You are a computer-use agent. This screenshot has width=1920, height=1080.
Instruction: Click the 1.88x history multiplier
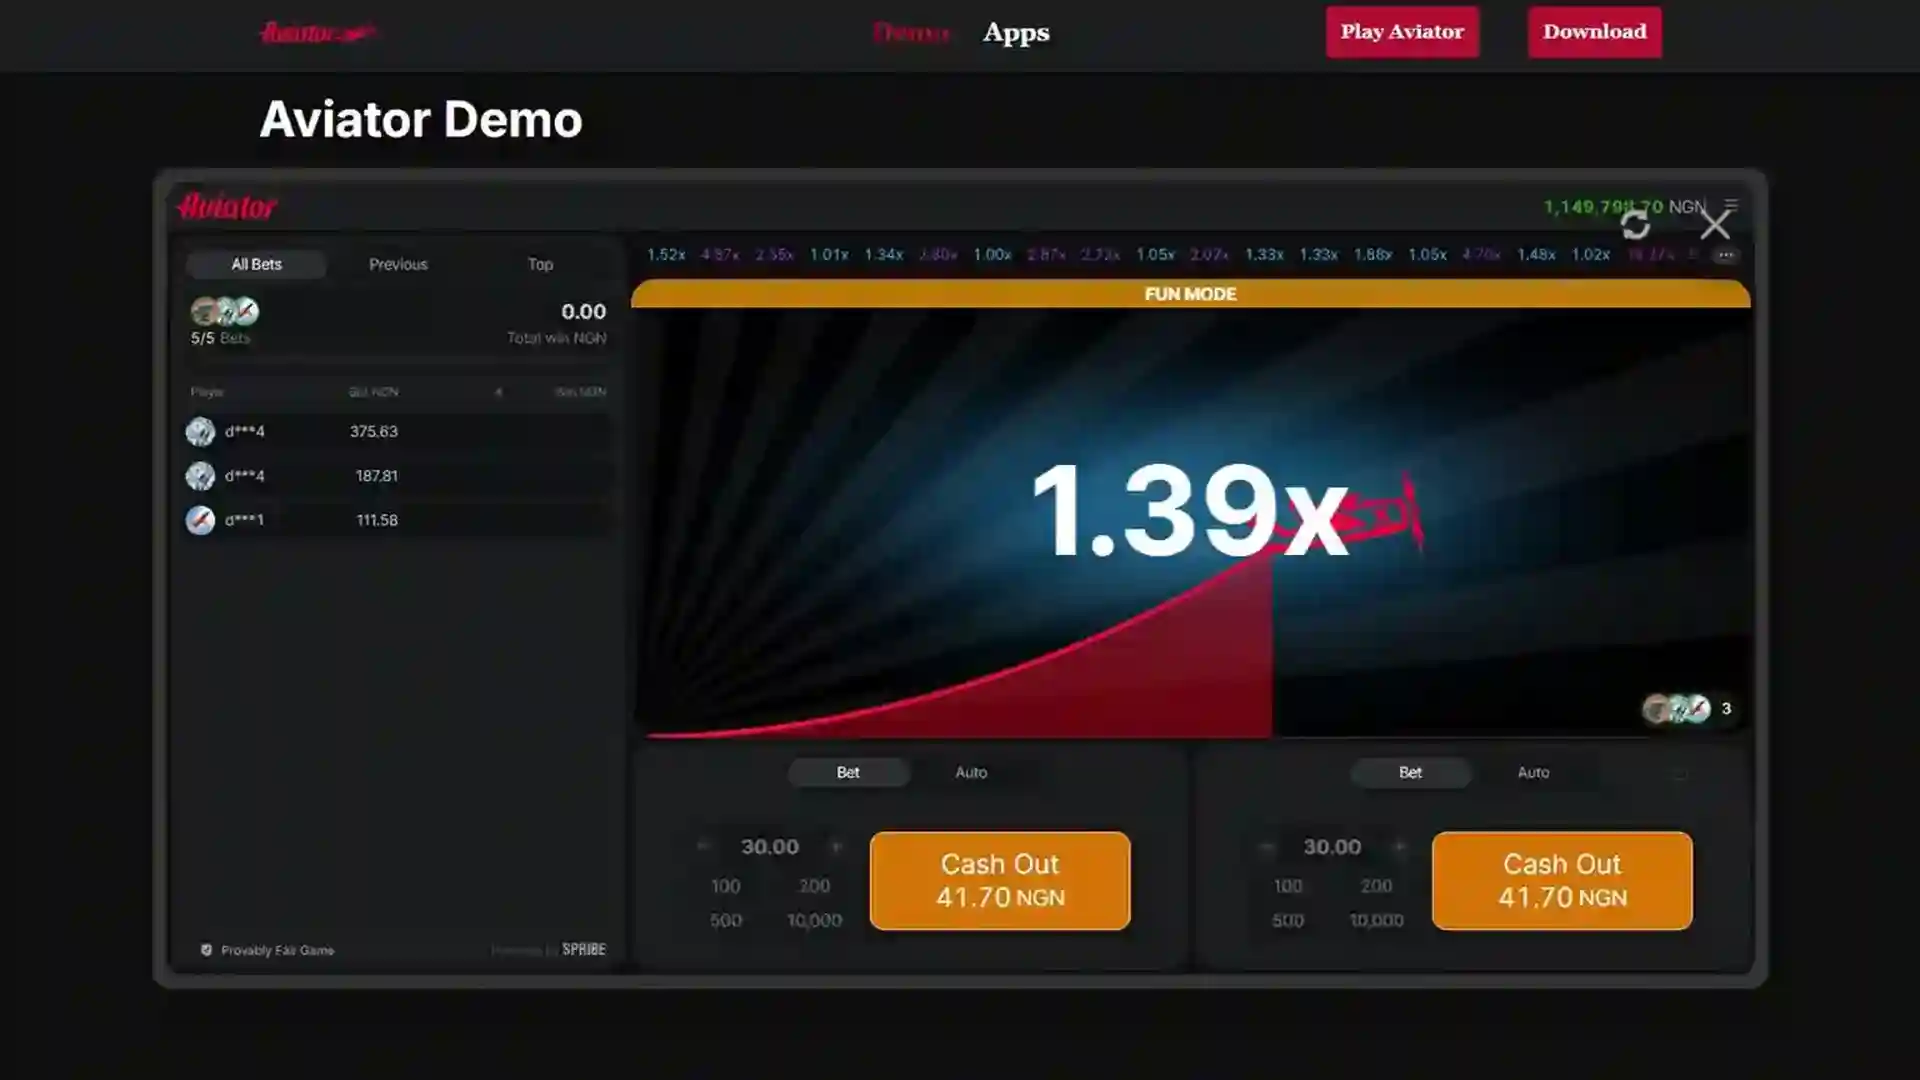1373,255
